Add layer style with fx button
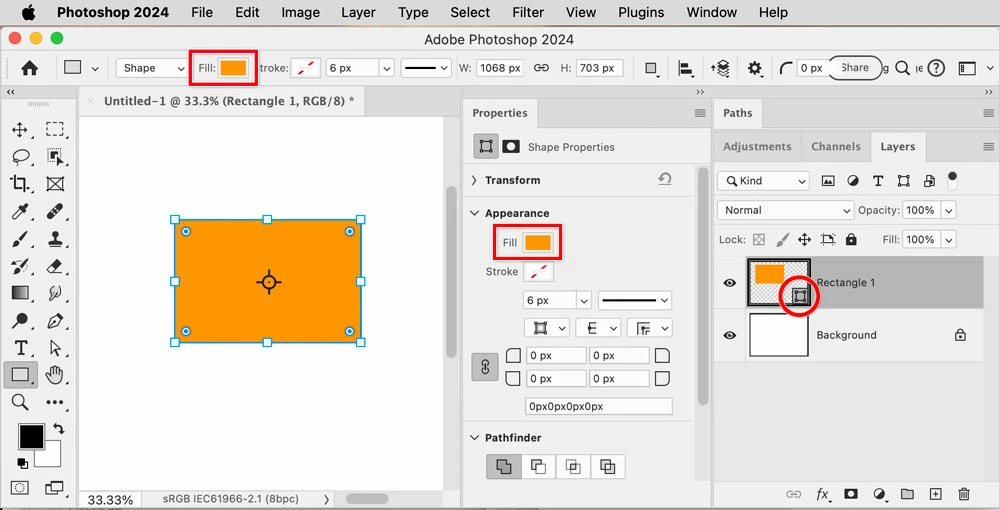 point(823,494)
